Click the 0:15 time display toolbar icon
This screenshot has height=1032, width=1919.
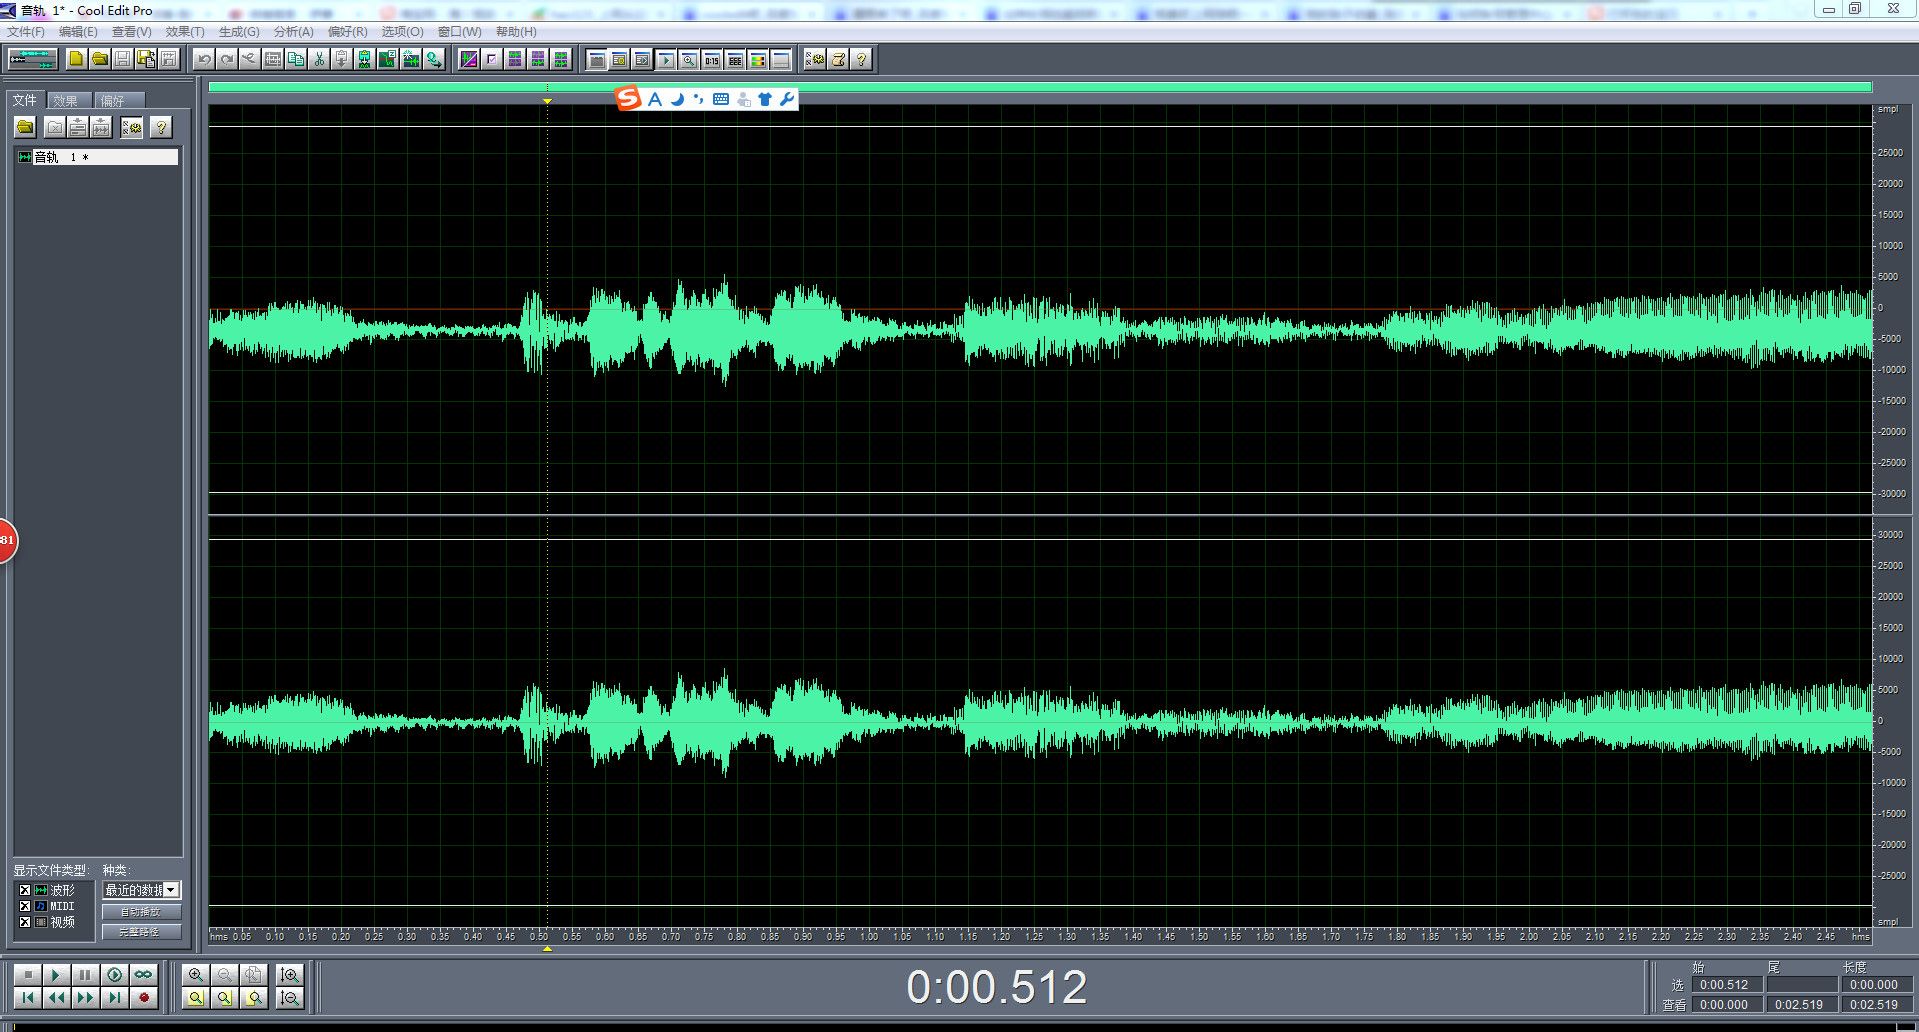(712, 60)
